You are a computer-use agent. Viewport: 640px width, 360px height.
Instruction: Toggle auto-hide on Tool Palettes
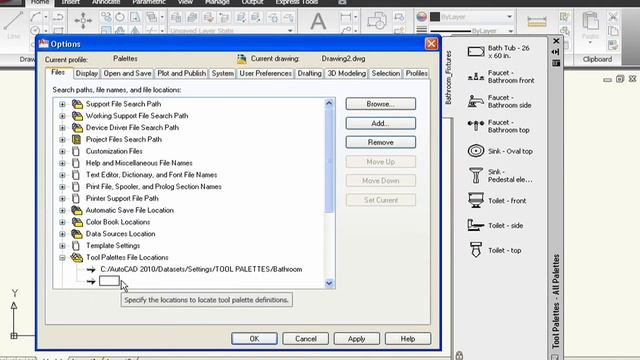point(556,52)
